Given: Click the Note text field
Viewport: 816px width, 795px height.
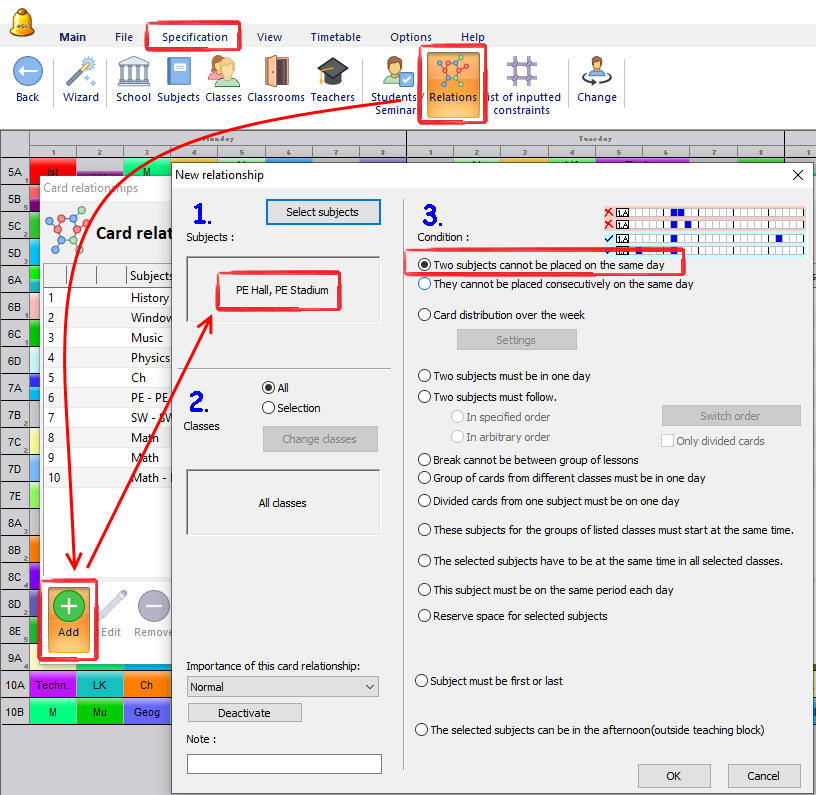Looking at the screenshot, I should [284, 764].
